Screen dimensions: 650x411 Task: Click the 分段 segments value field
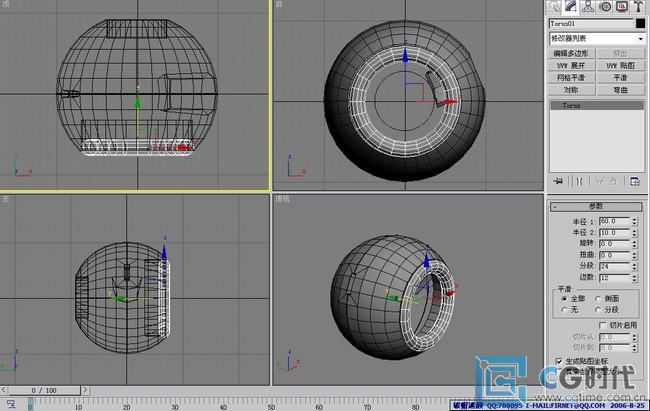[615, 266]
